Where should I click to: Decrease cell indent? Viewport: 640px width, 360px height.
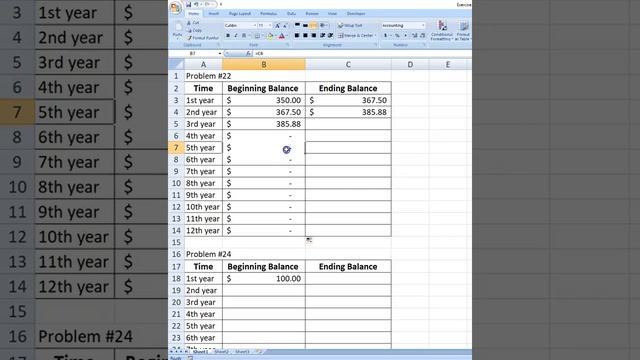tap(322, 35)
